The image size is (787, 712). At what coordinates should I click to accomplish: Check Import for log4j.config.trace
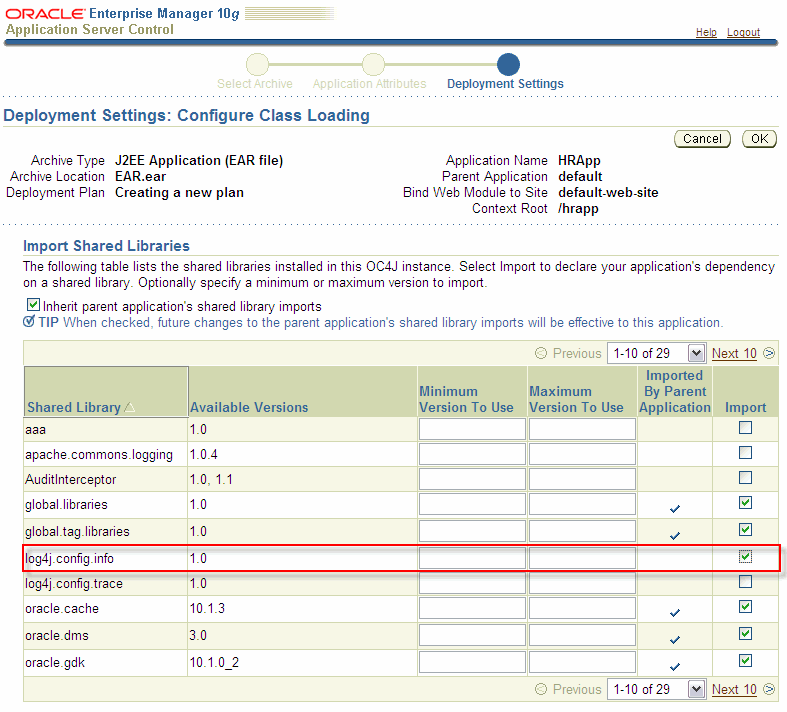745,582
